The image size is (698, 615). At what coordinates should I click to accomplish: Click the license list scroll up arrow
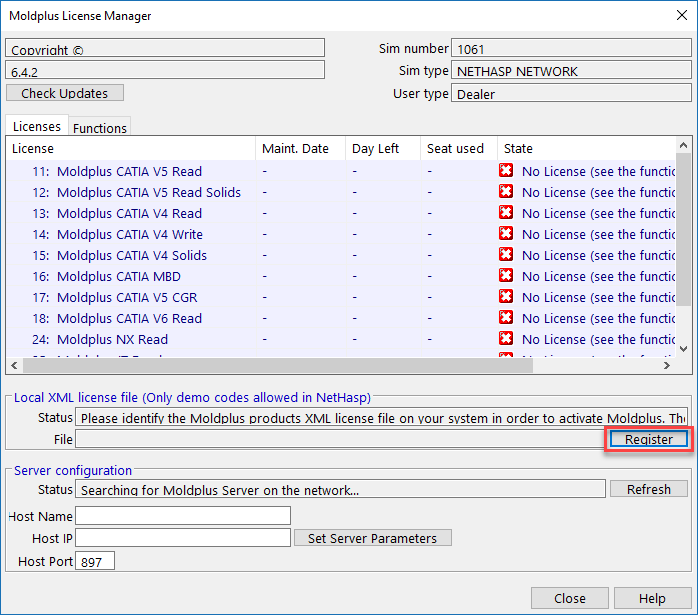pyautogui.click(x=683, y=145)
